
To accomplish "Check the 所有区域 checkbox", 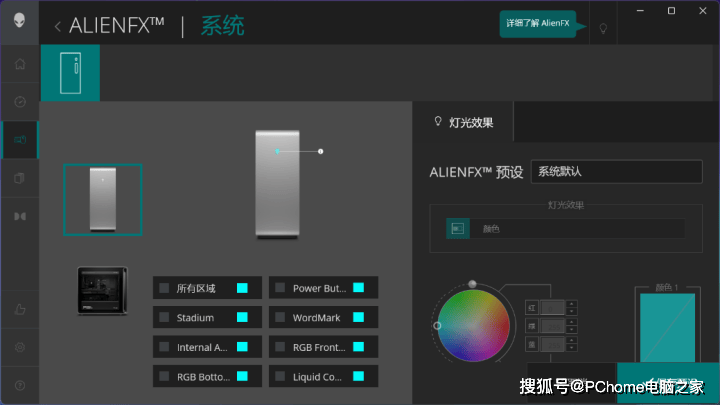I will tap(164, 288).
